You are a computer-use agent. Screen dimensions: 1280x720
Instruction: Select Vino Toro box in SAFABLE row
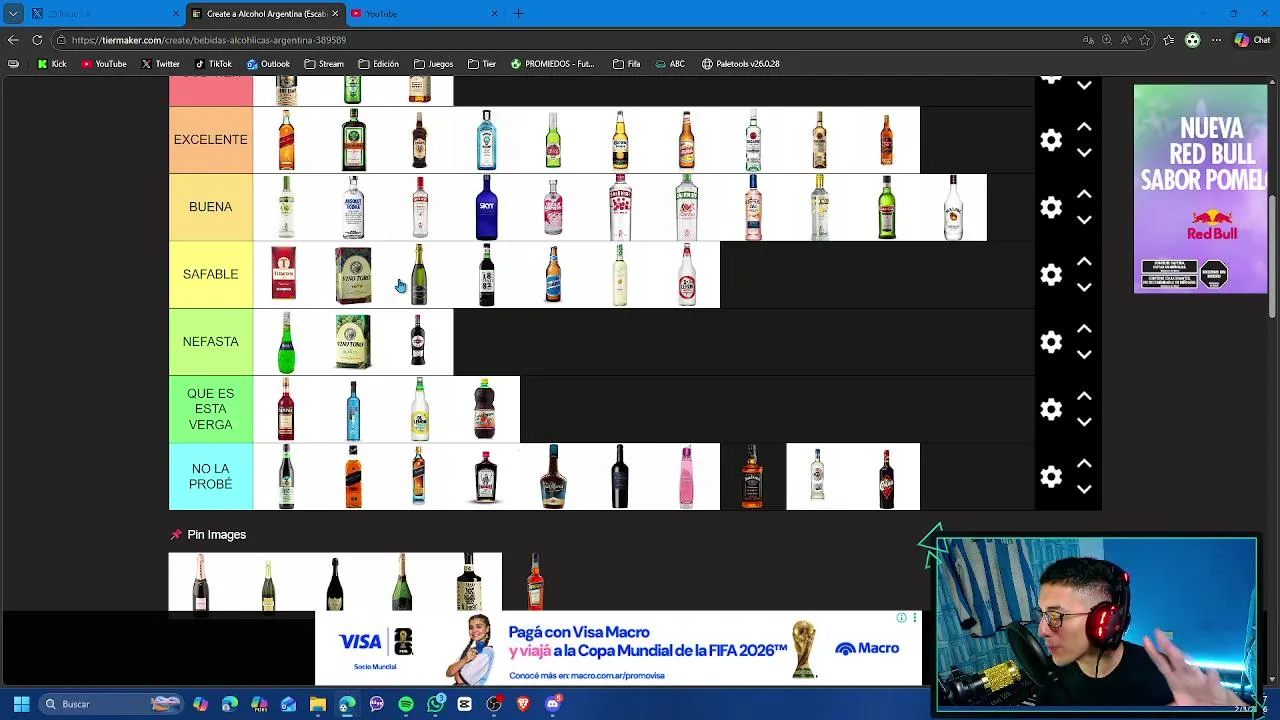pos(353,274)
